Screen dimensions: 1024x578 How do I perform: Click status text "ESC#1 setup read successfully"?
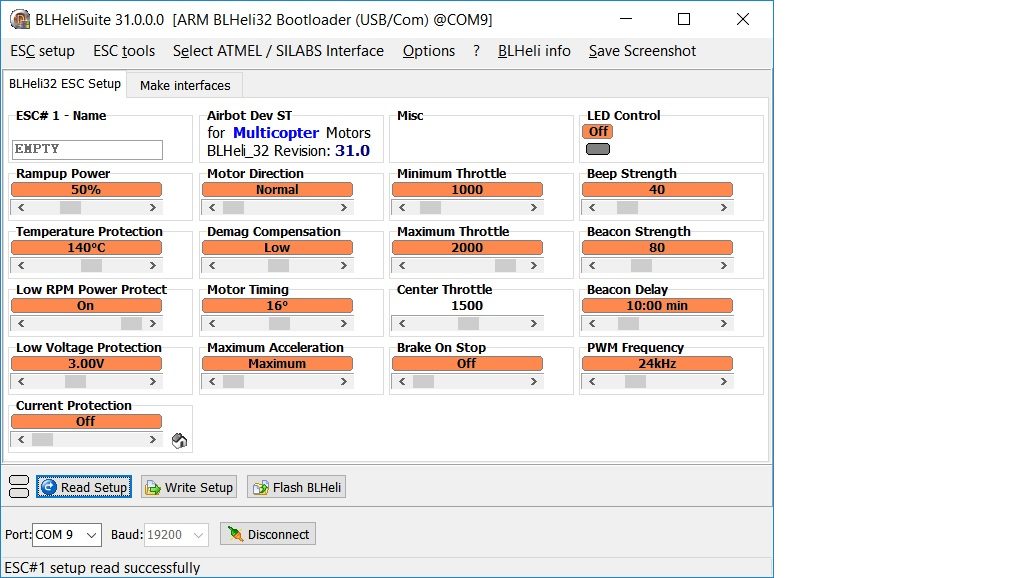[x=103, y=568]
